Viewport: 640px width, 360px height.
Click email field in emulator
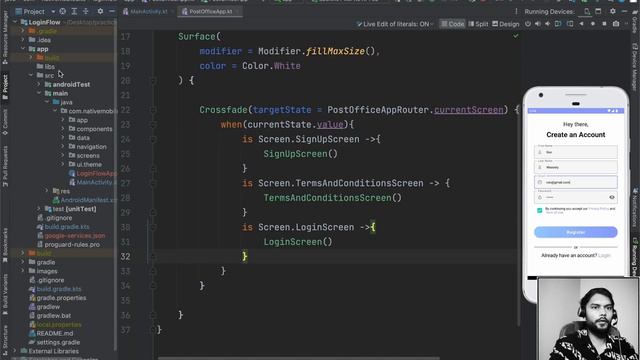576,182
